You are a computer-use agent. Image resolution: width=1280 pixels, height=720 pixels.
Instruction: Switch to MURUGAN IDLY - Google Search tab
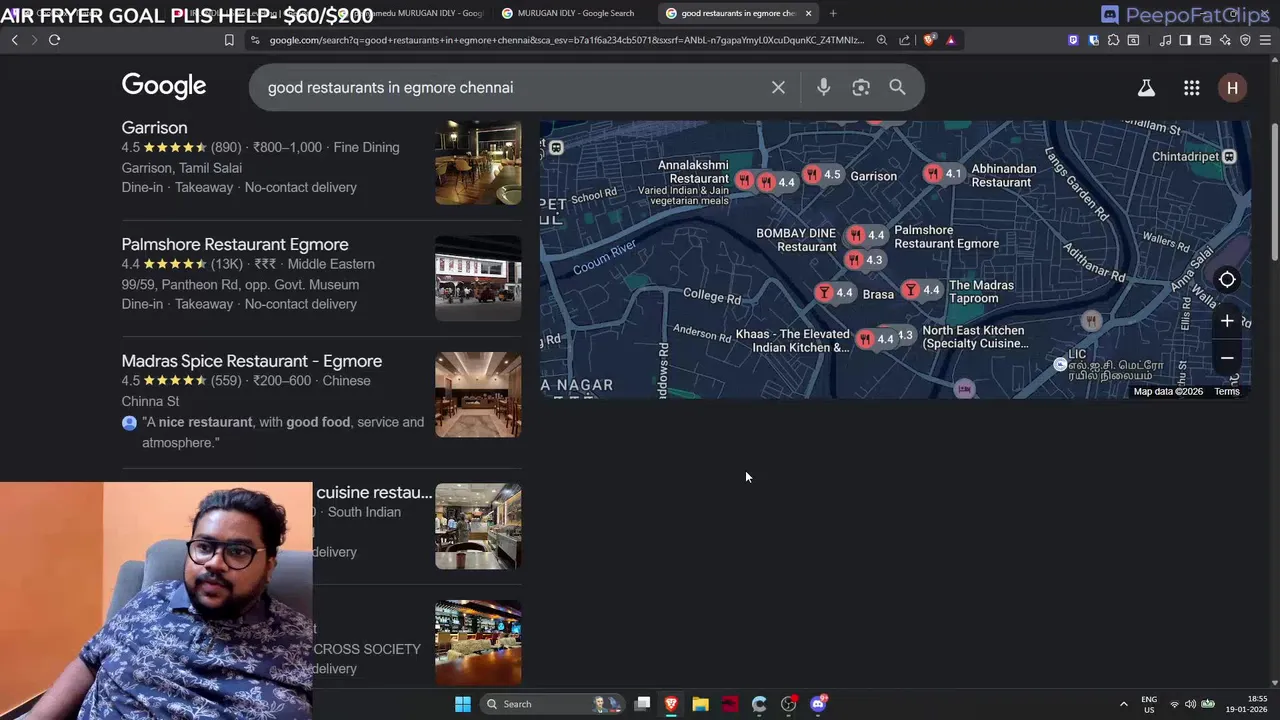click(x=575, y=13)
